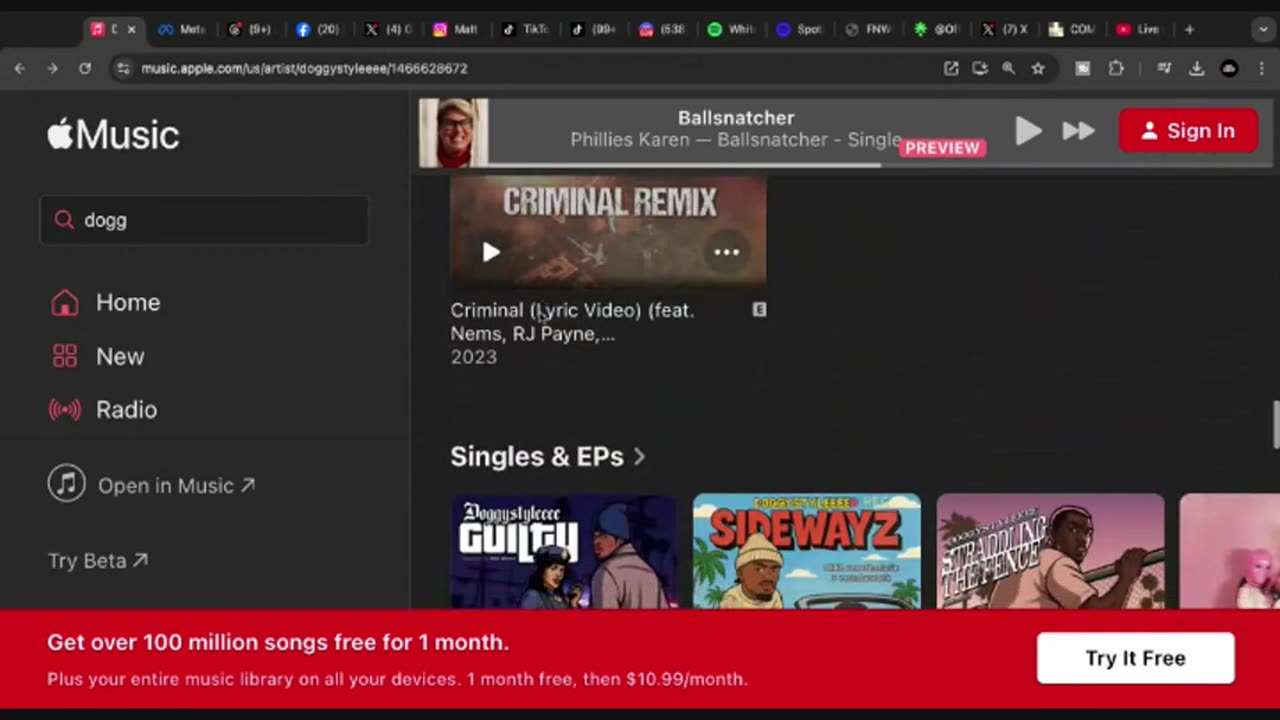The width and height of the screenshot is (1280, 720).
Task: Open the Guilty single cover
Action: pos(564,552)
